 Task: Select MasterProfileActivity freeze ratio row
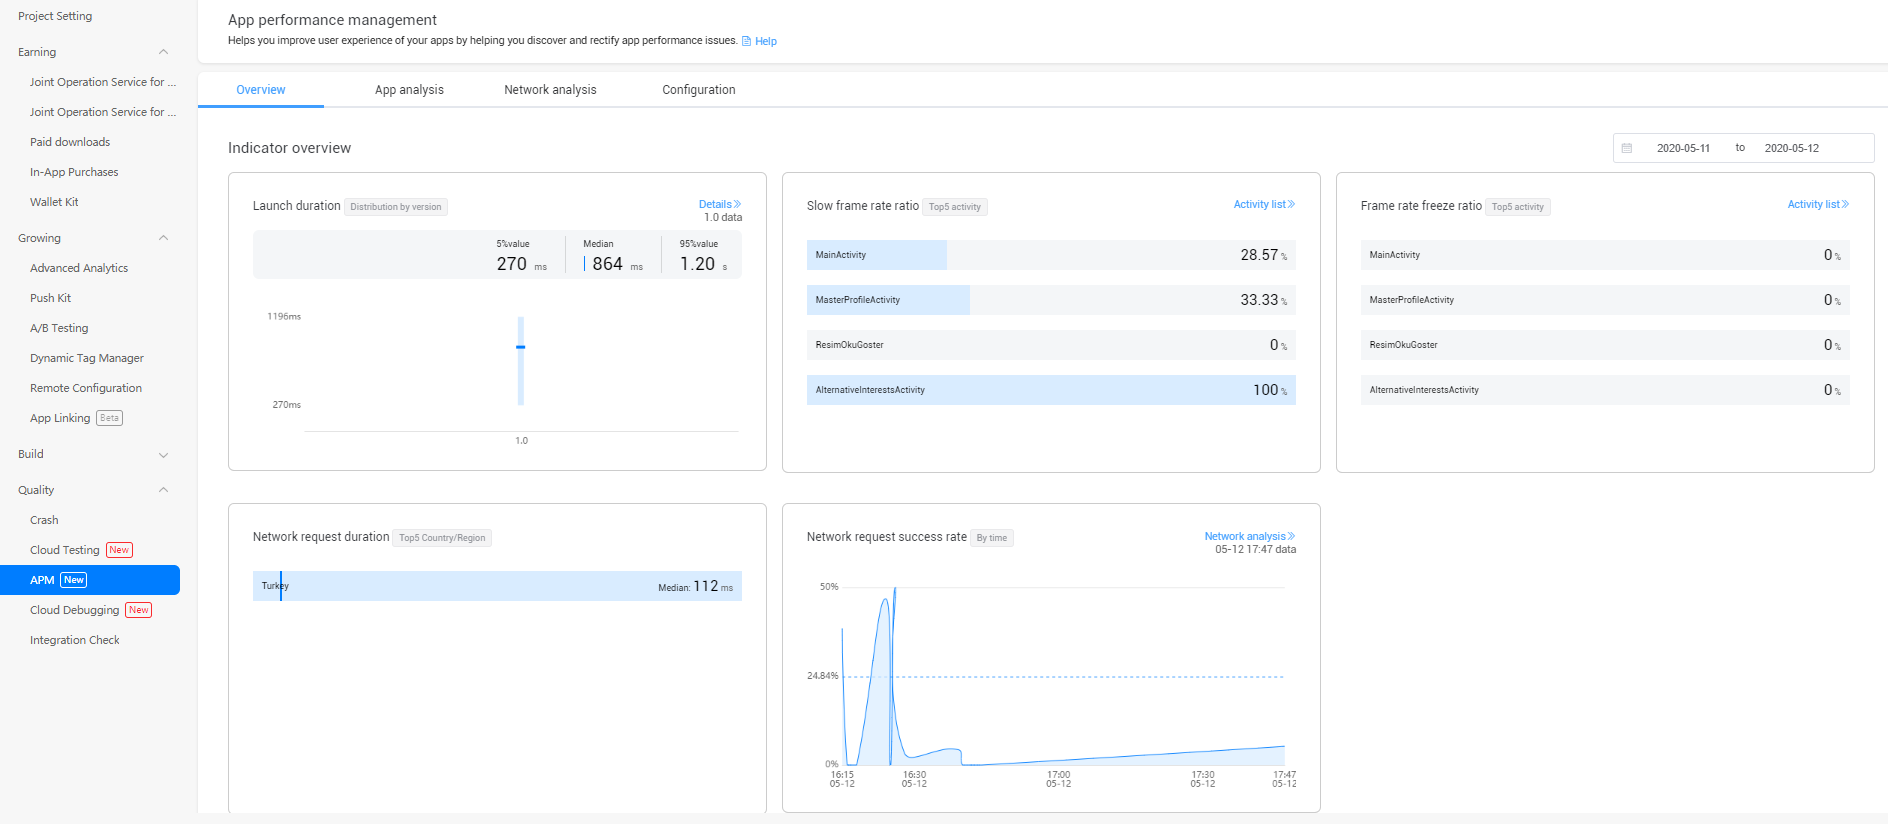1605,300
